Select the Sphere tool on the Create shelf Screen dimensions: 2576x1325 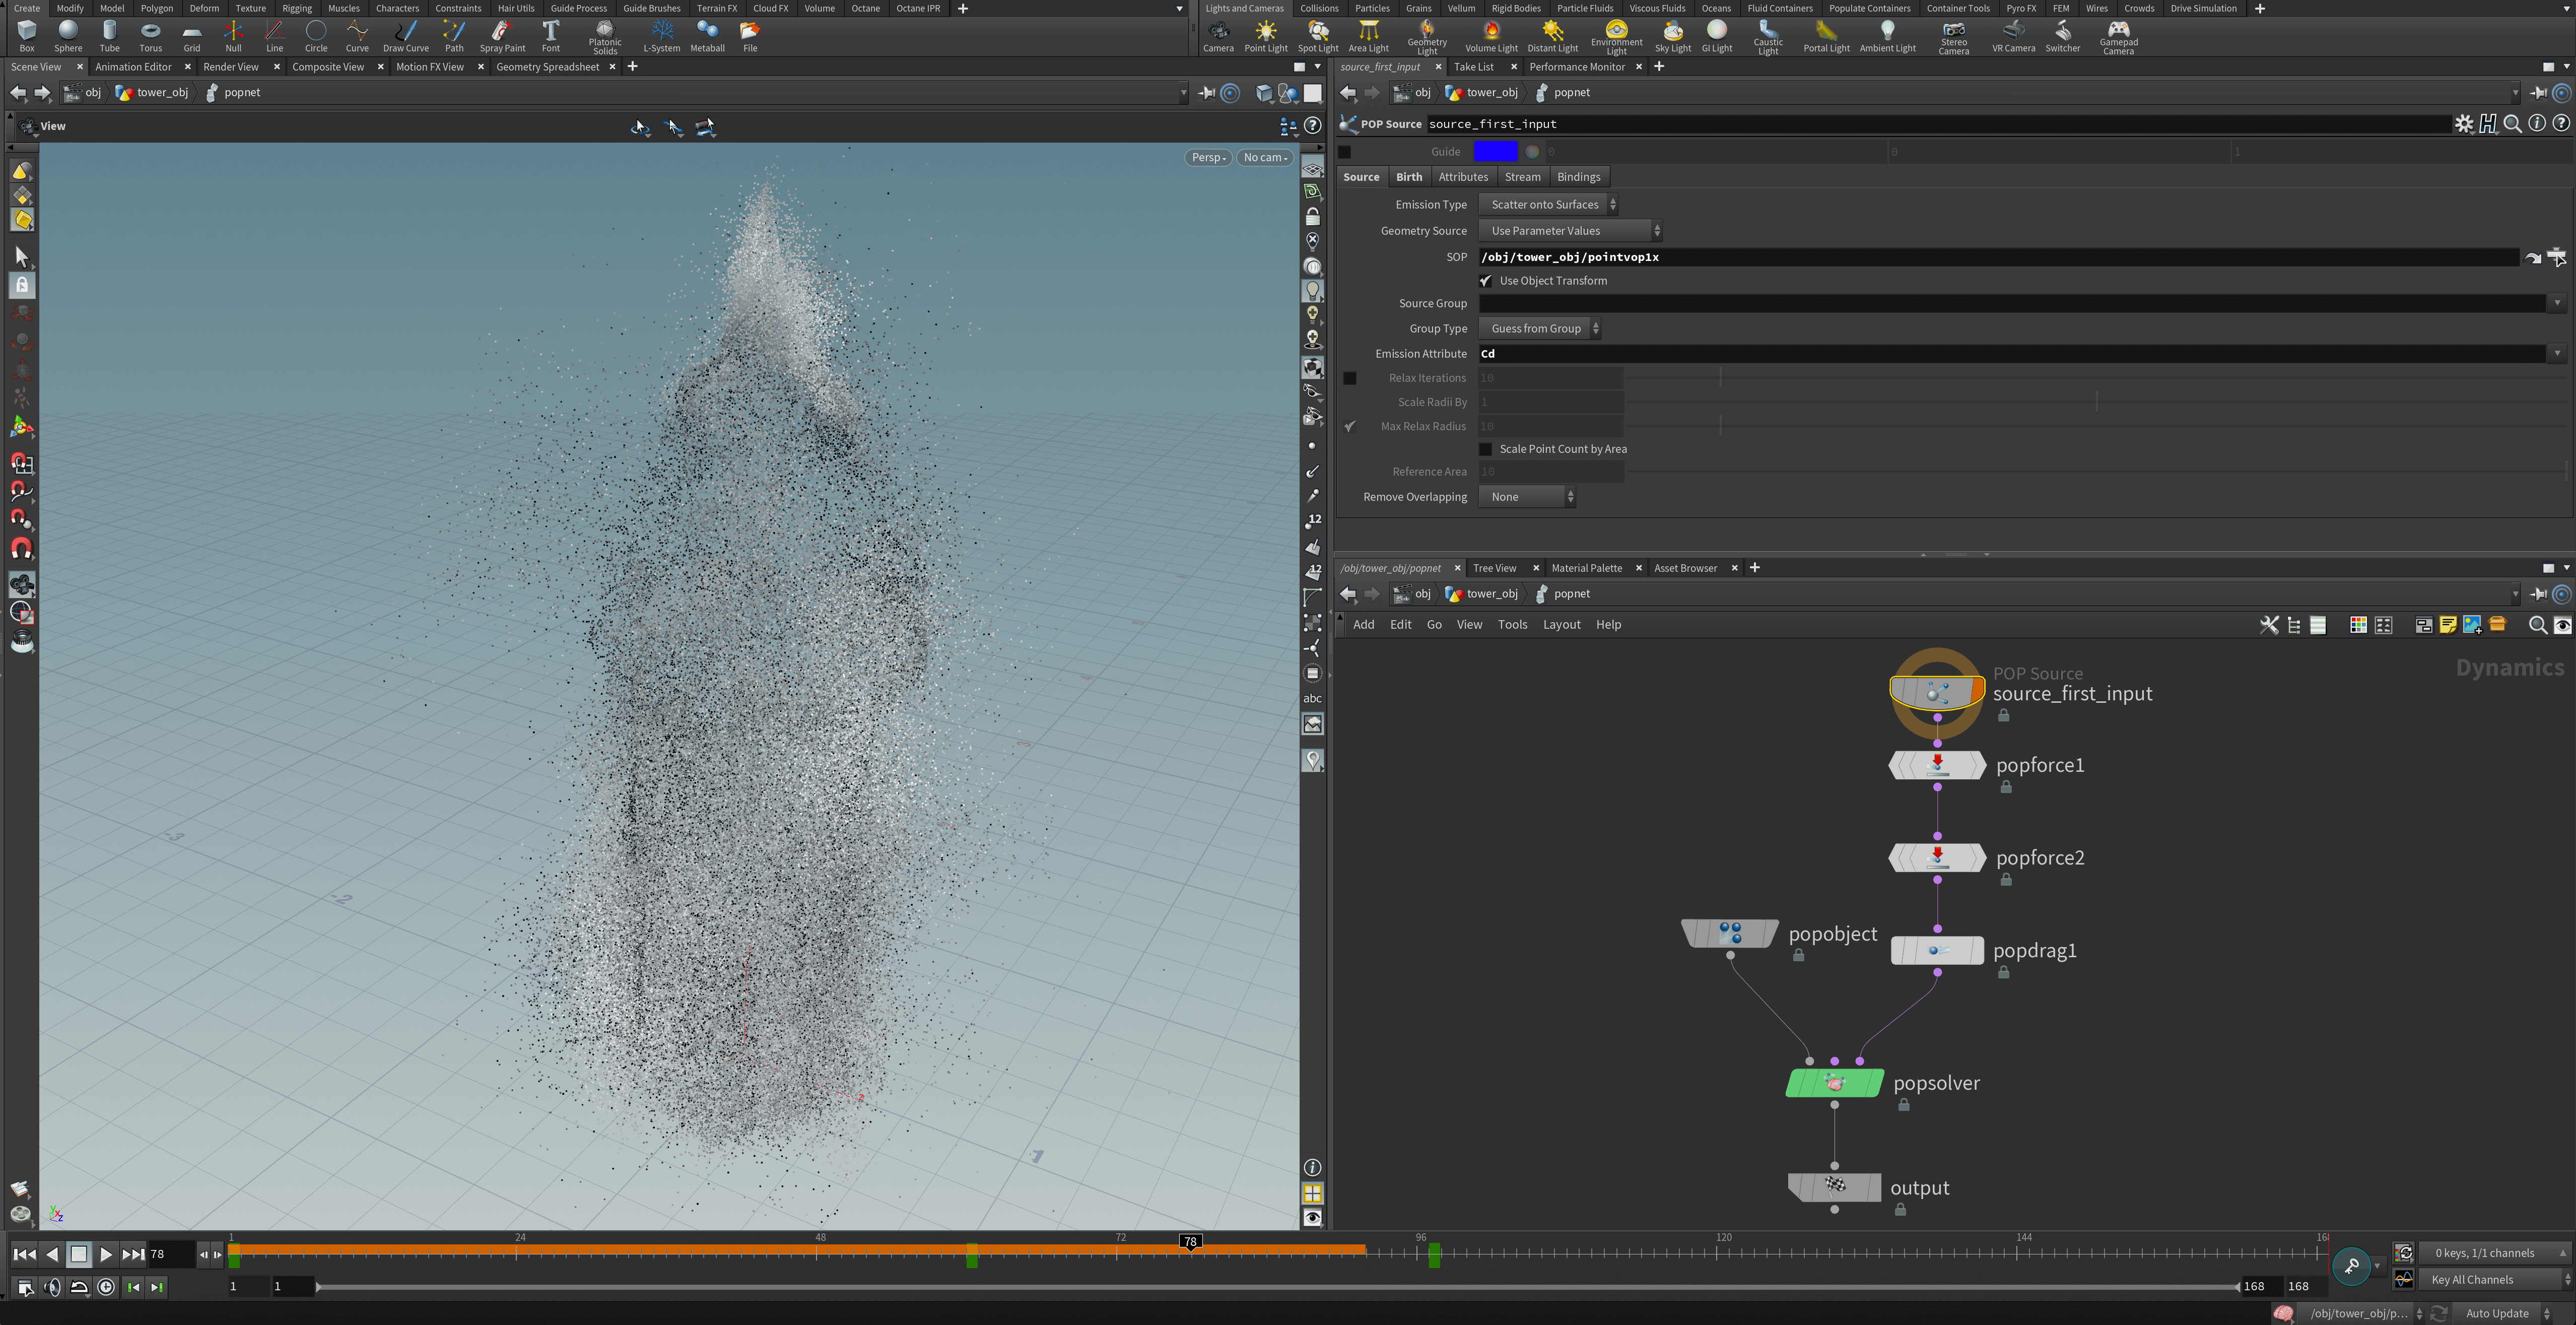tap(68, 36)
